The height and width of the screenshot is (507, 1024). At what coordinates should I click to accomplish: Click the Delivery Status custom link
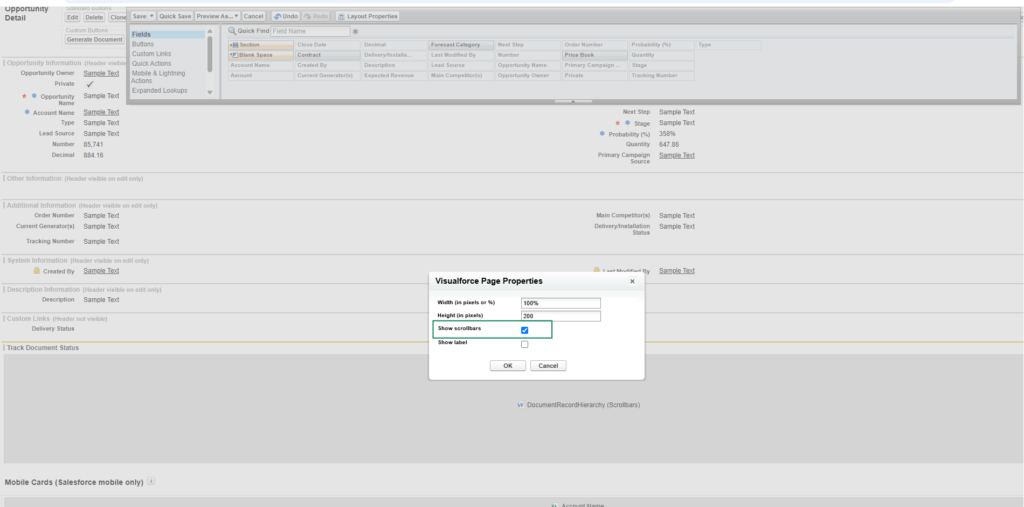[53, 329]
